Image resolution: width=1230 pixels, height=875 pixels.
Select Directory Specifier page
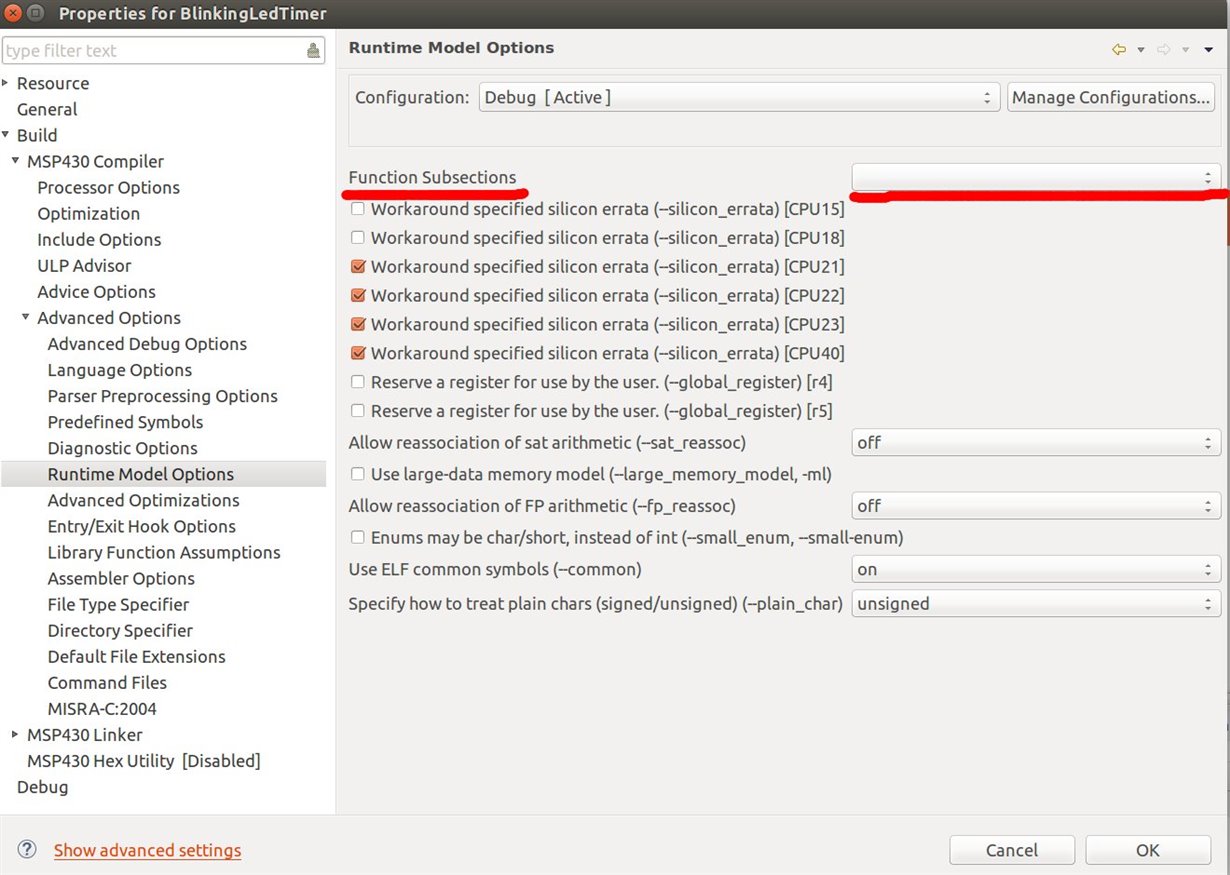(x=120, y=630)
